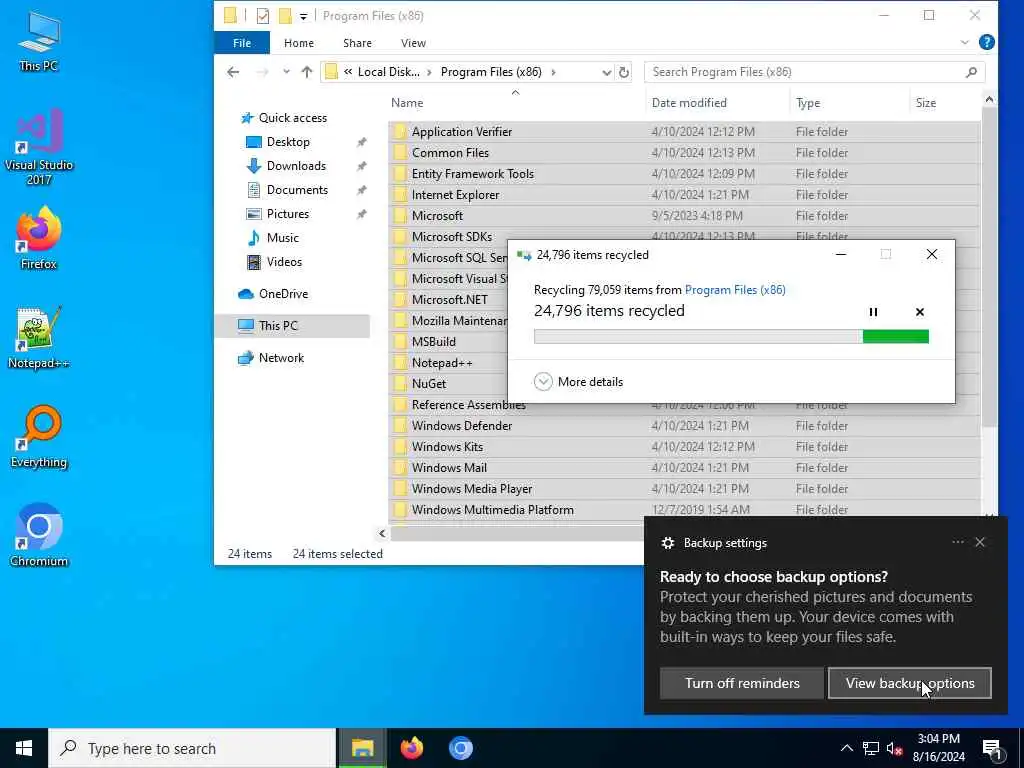Screen dimensions: 1024x768
Task: Launch Everything search desktop shortcut
Action: pyautogui.click(x=39, y=437)
